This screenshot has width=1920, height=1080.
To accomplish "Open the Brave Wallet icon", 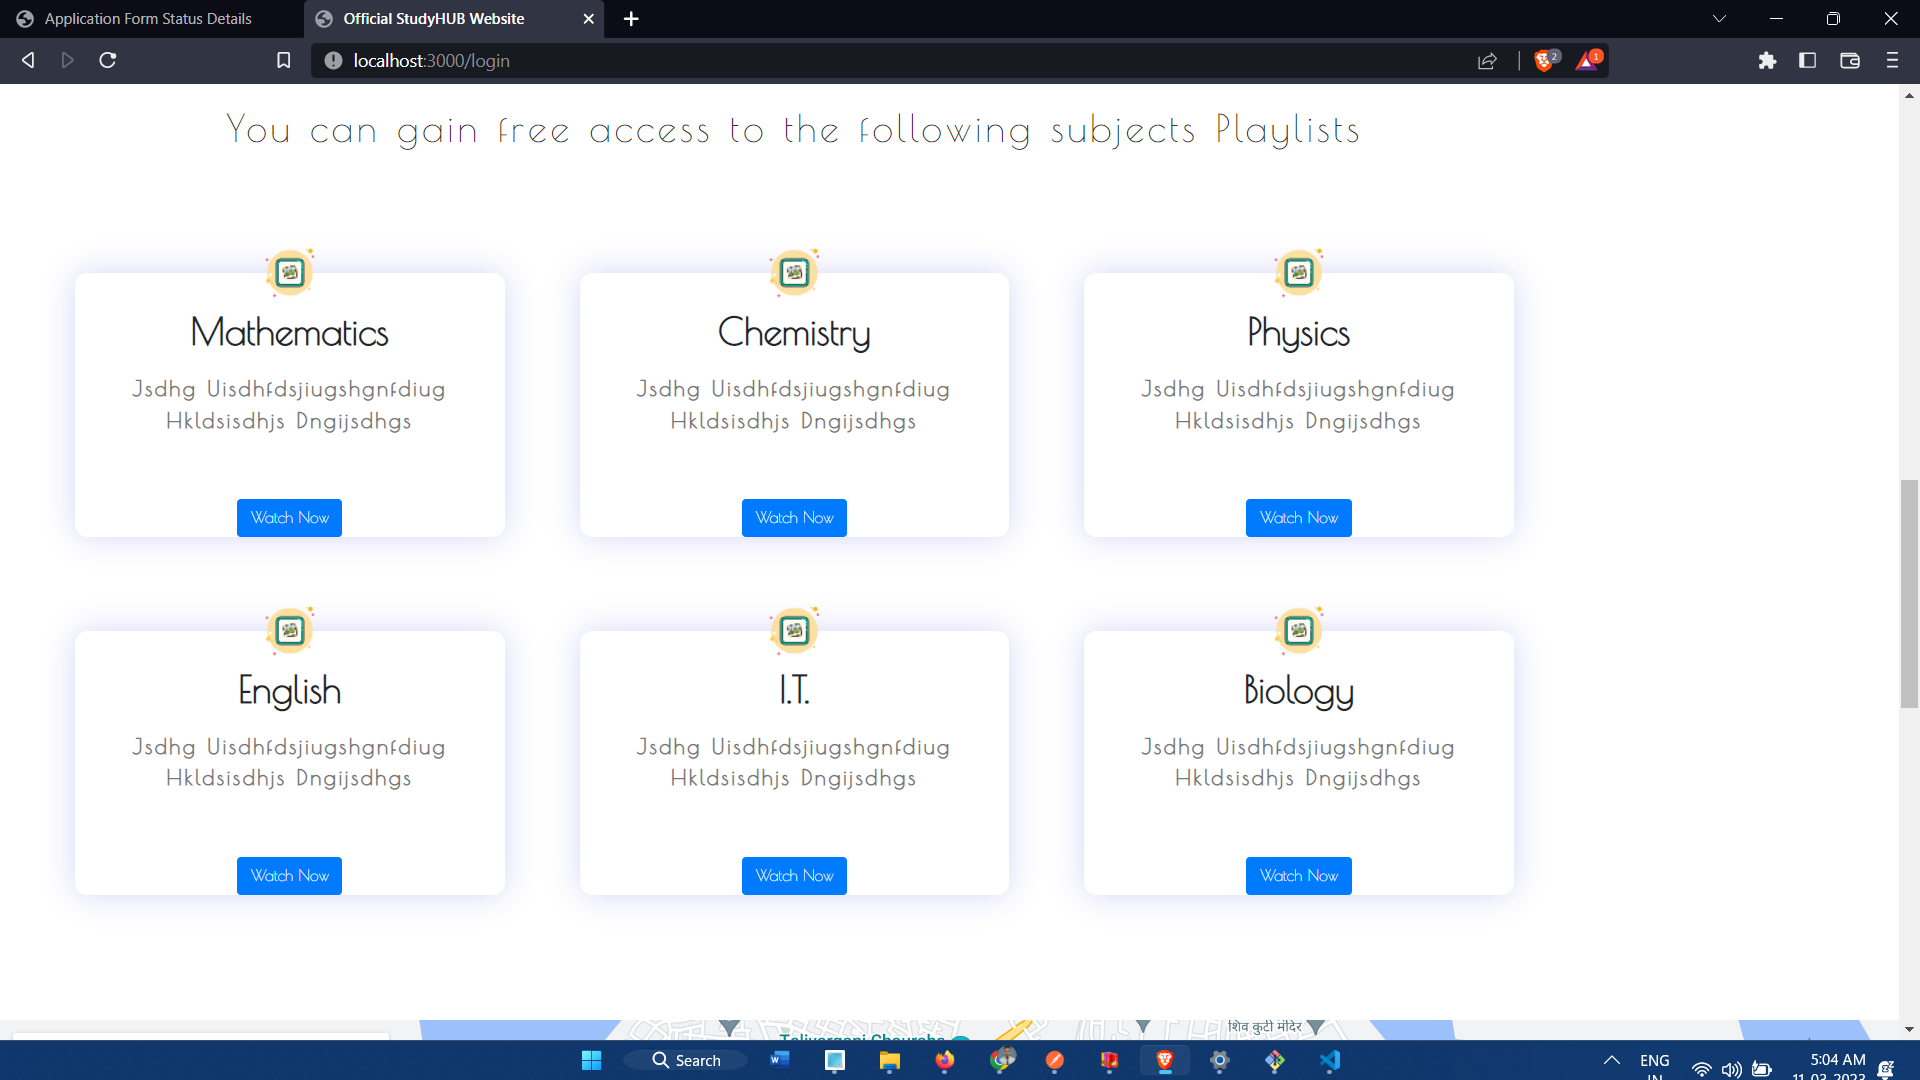I will pos(1849,60).
